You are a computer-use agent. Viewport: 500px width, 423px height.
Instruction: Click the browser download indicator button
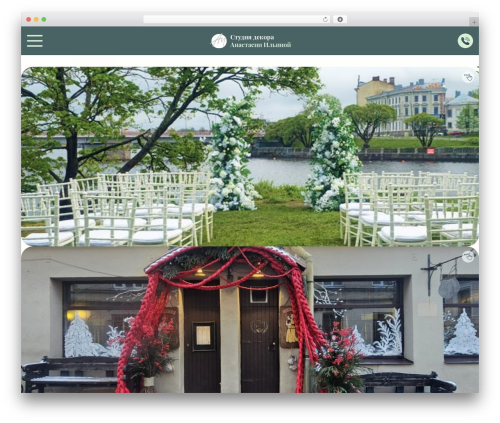(x=340, y=19)
